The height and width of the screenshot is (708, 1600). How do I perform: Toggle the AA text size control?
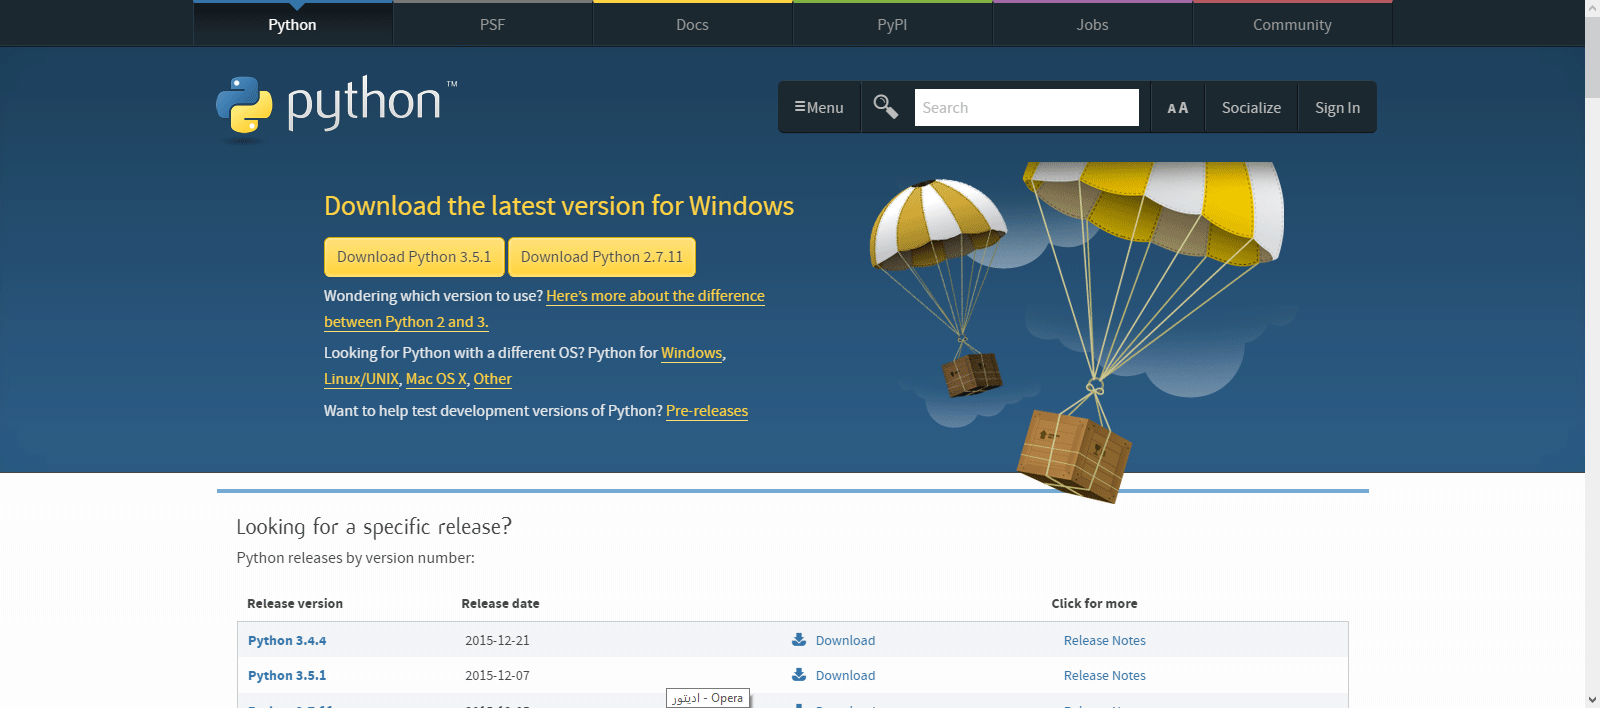(x=1178, y=108)
